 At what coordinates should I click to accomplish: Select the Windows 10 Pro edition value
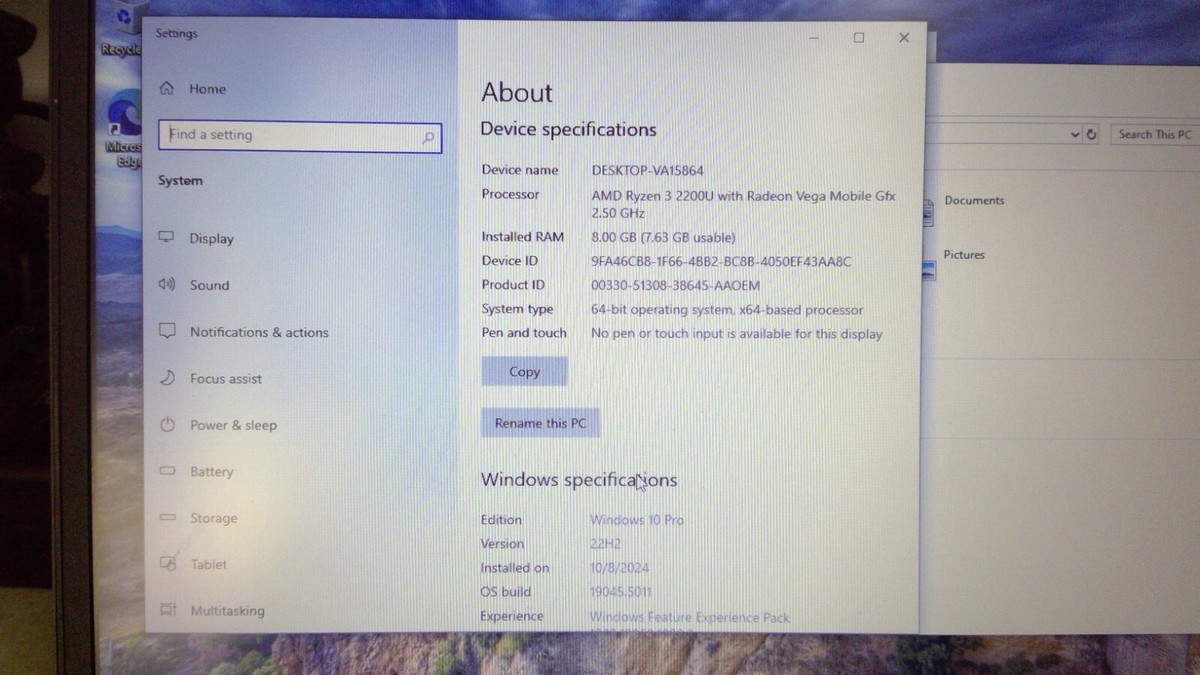click(x=637, y=520)
